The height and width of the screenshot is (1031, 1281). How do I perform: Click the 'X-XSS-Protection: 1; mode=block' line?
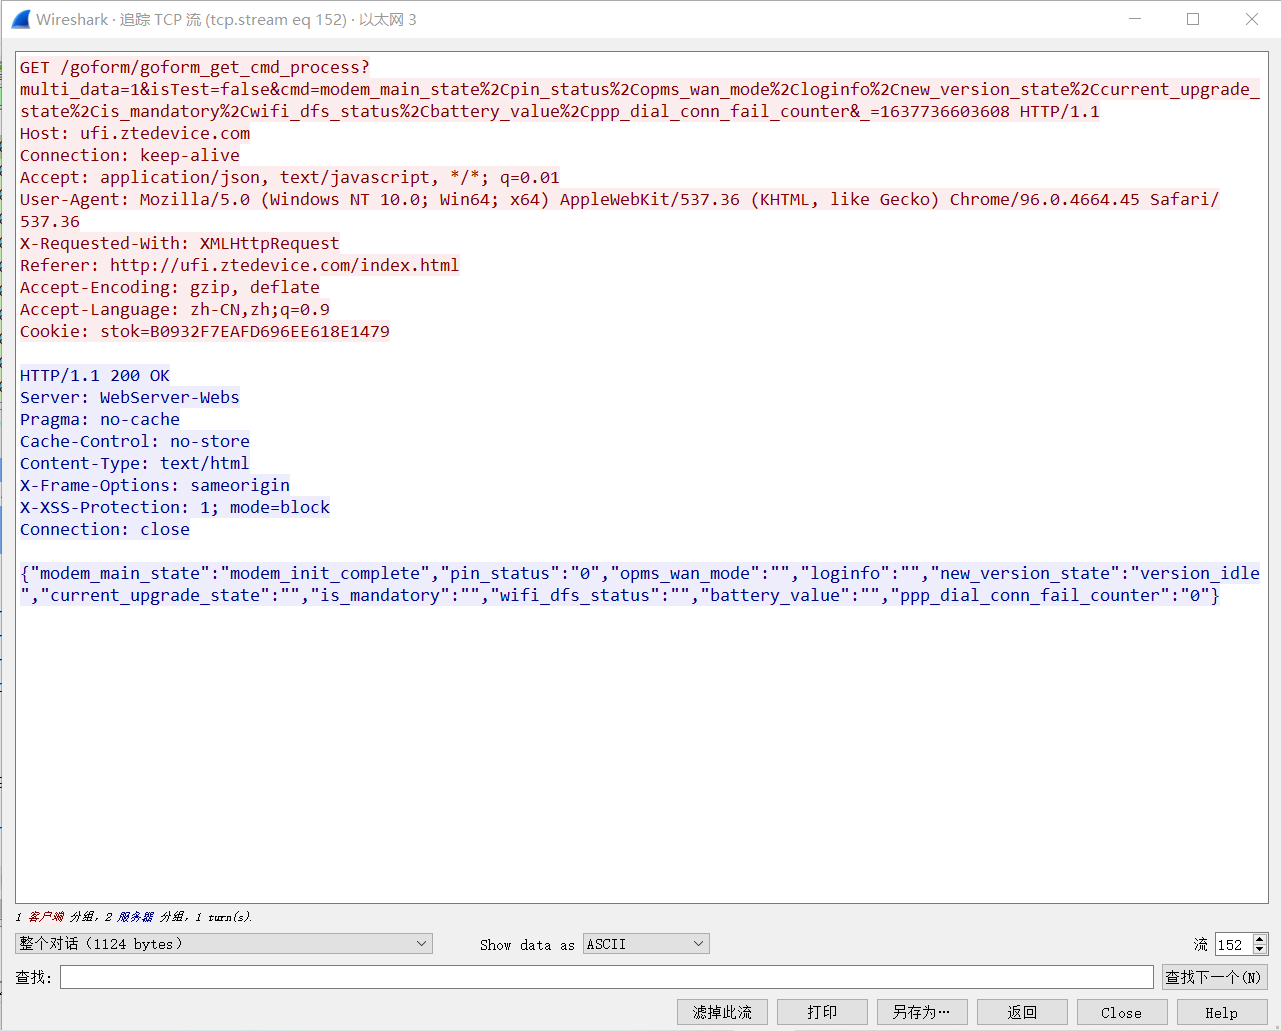(x=175, y=507)
